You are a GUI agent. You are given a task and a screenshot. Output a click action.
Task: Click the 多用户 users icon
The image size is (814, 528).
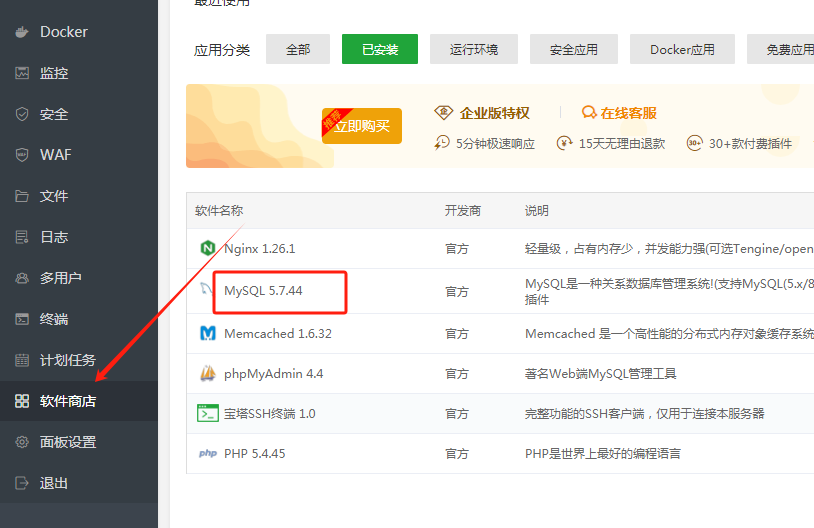tap(22, 278)
